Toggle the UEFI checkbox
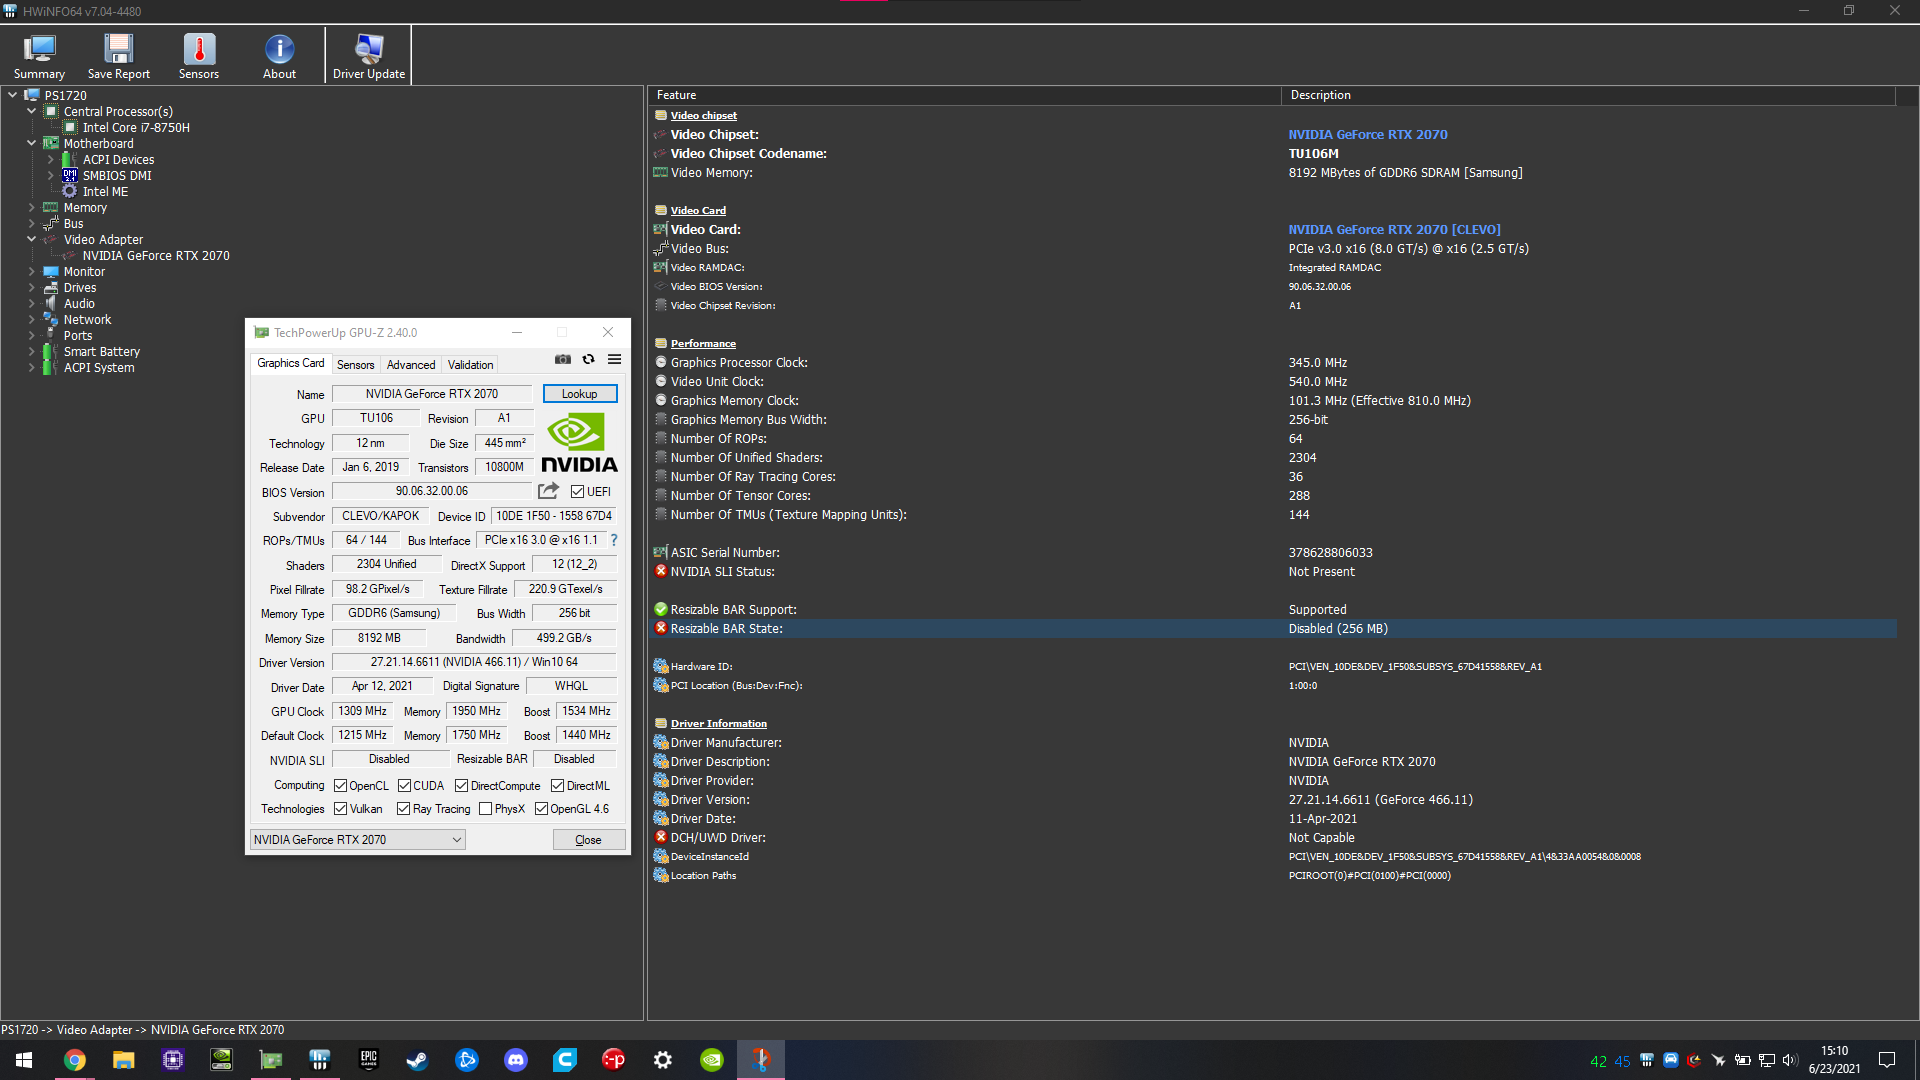The image size is (1920, 1080). click(577, 492)
